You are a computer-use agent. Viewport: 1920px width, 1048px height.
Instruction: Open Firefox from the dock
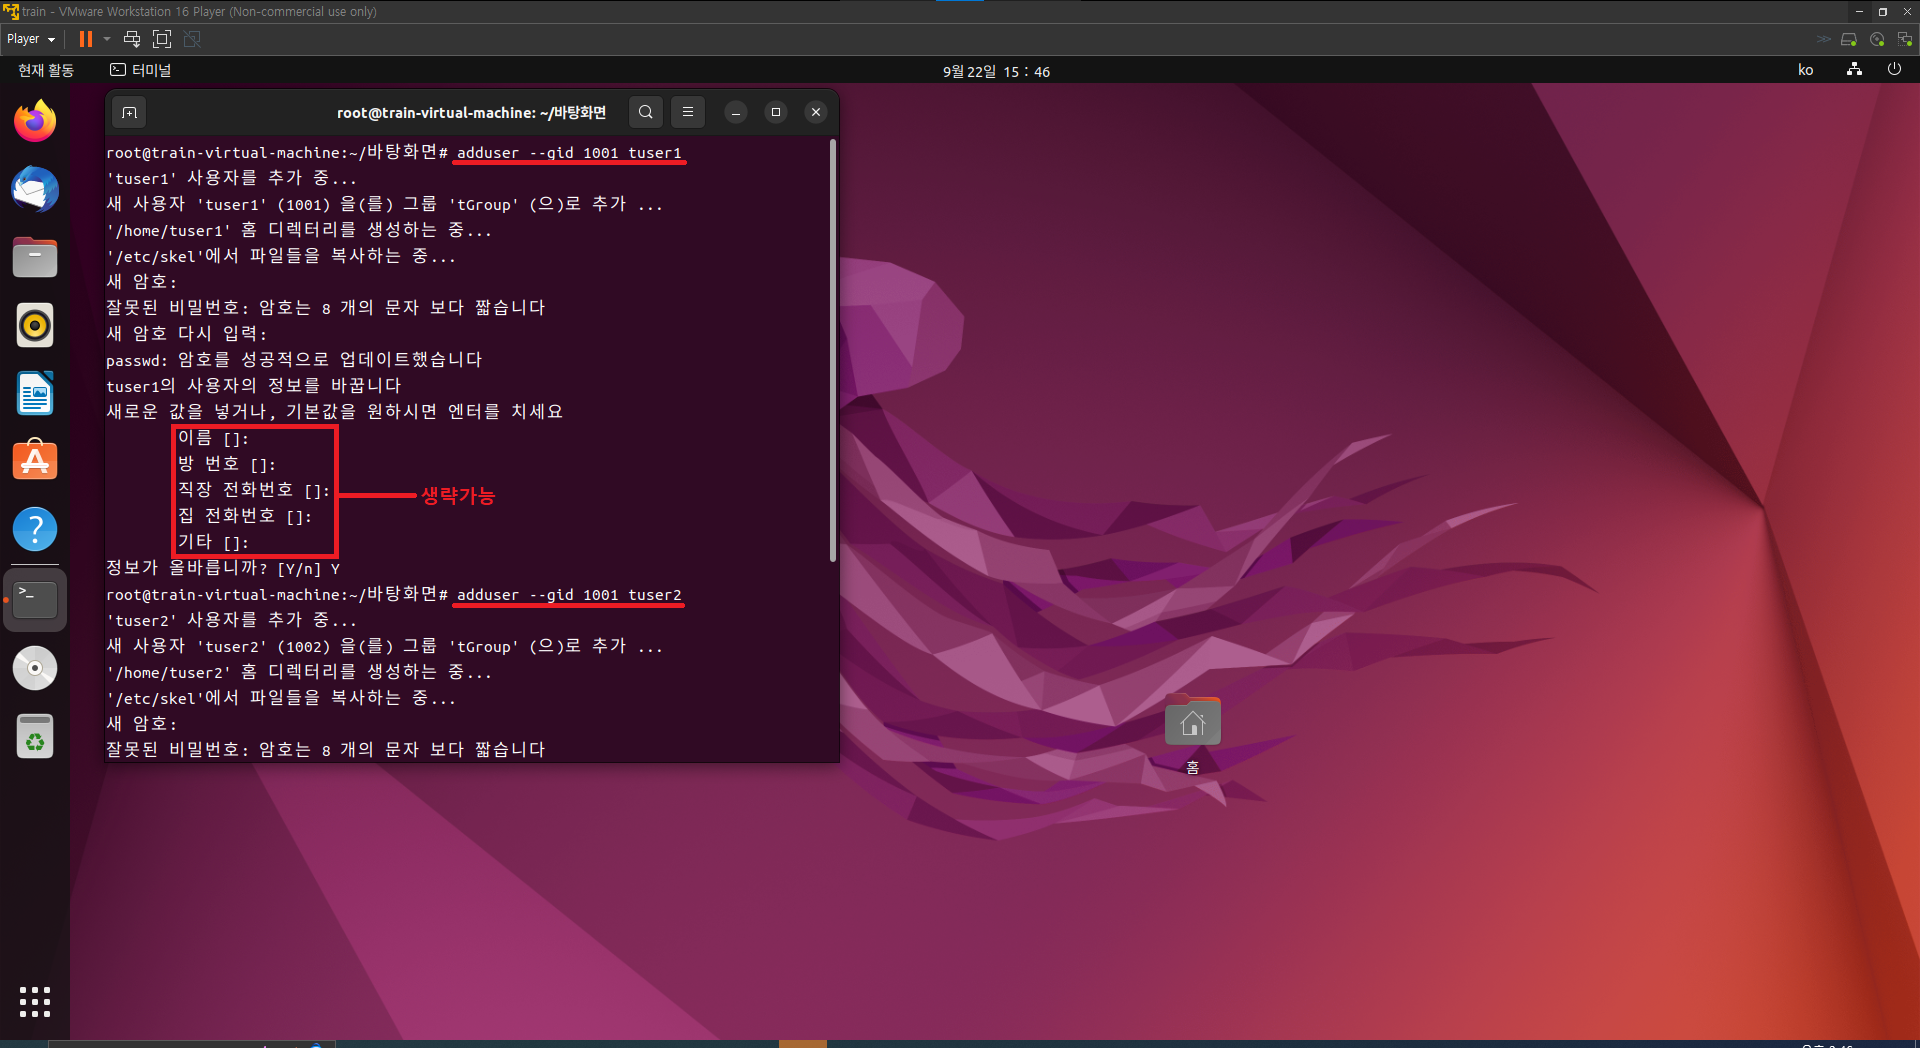(35, 121)
